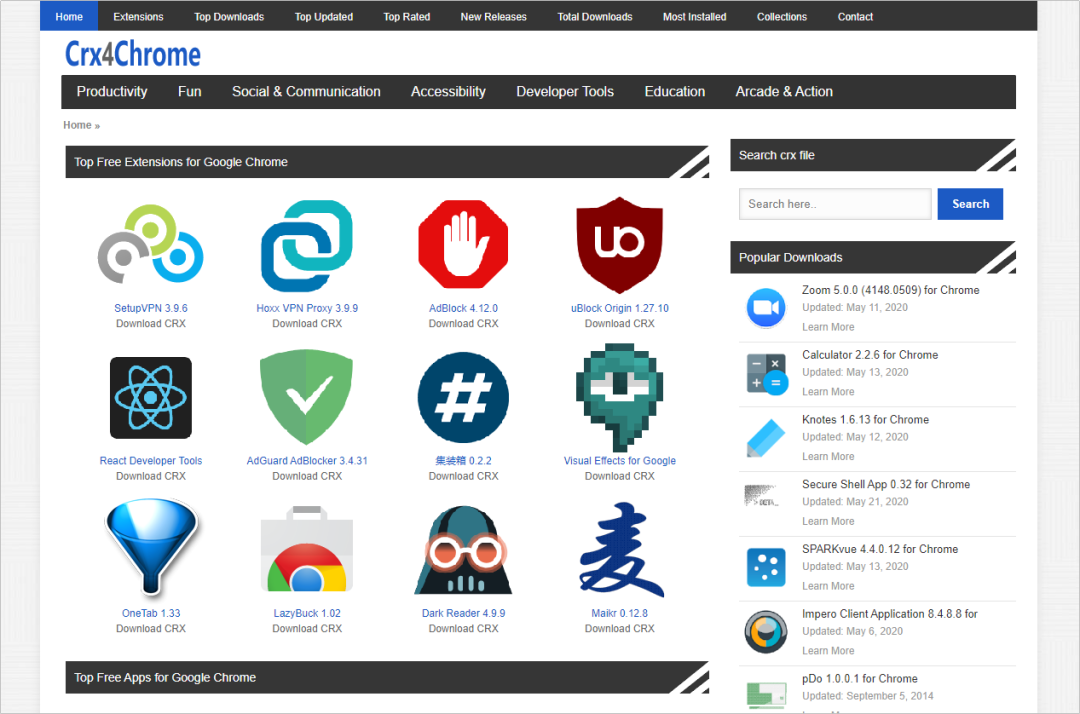
Task: Click the SPARKvue blue dots icon
Action: point(766,567)
